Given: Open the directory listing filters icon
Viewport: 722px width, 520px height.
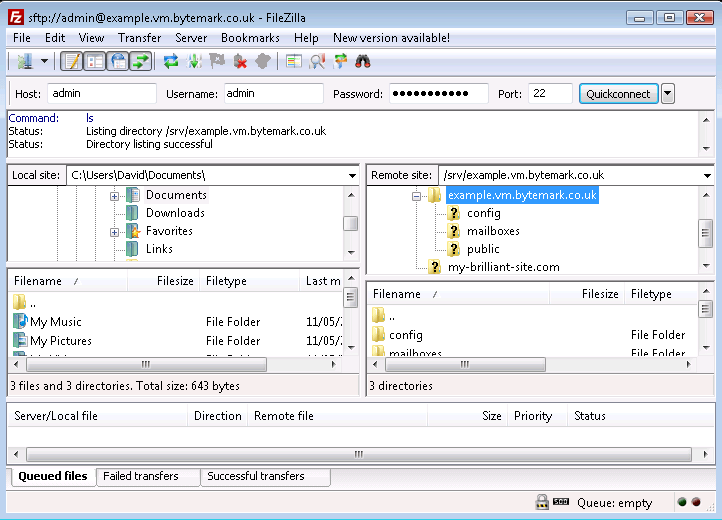Looking at the screenshot, I should 293,61.
